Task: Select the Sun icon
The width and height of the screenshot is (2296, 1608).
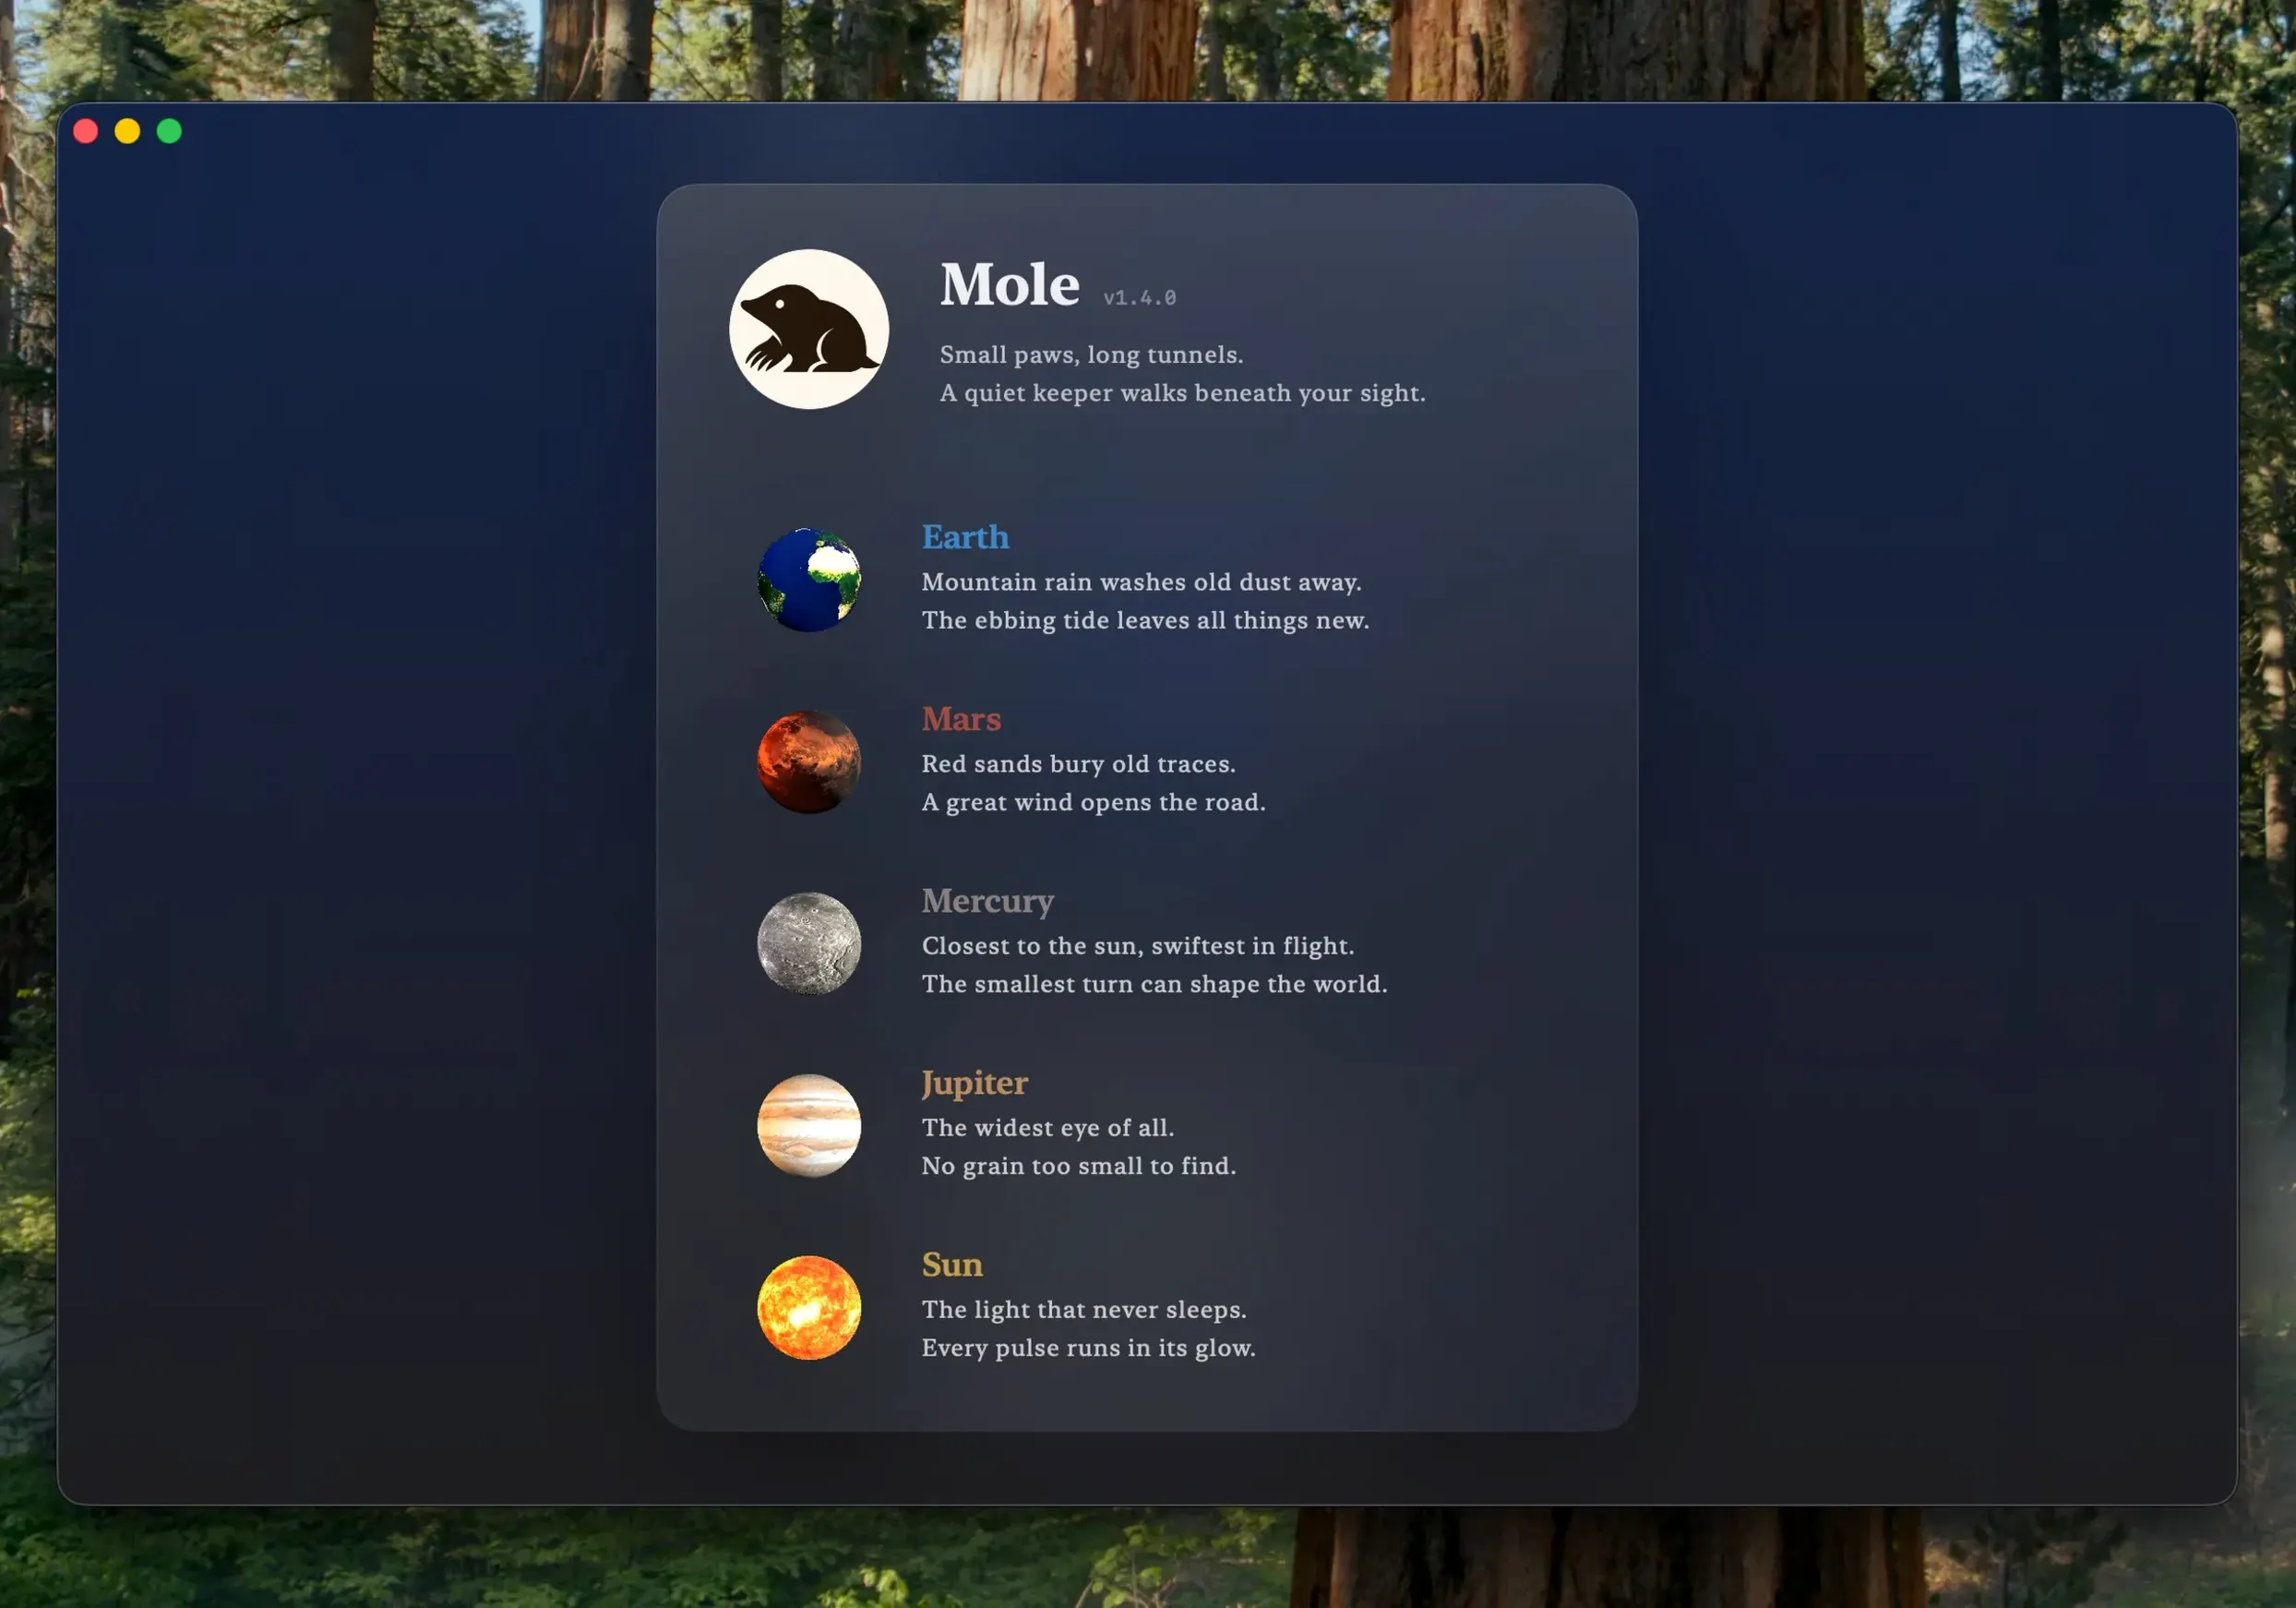Action: click(x=808, y=1307)
